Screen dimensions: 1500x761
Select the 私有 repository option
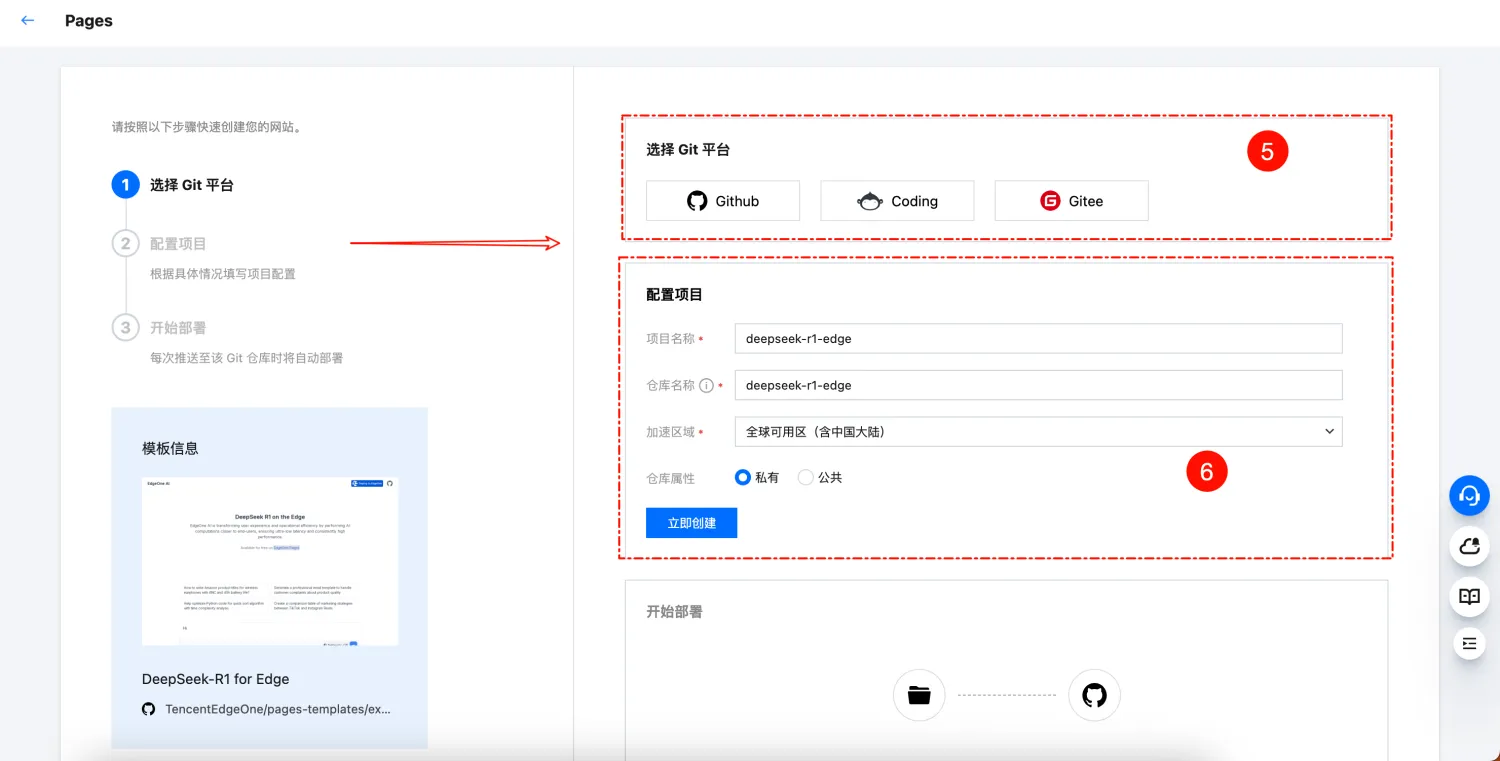742,477
